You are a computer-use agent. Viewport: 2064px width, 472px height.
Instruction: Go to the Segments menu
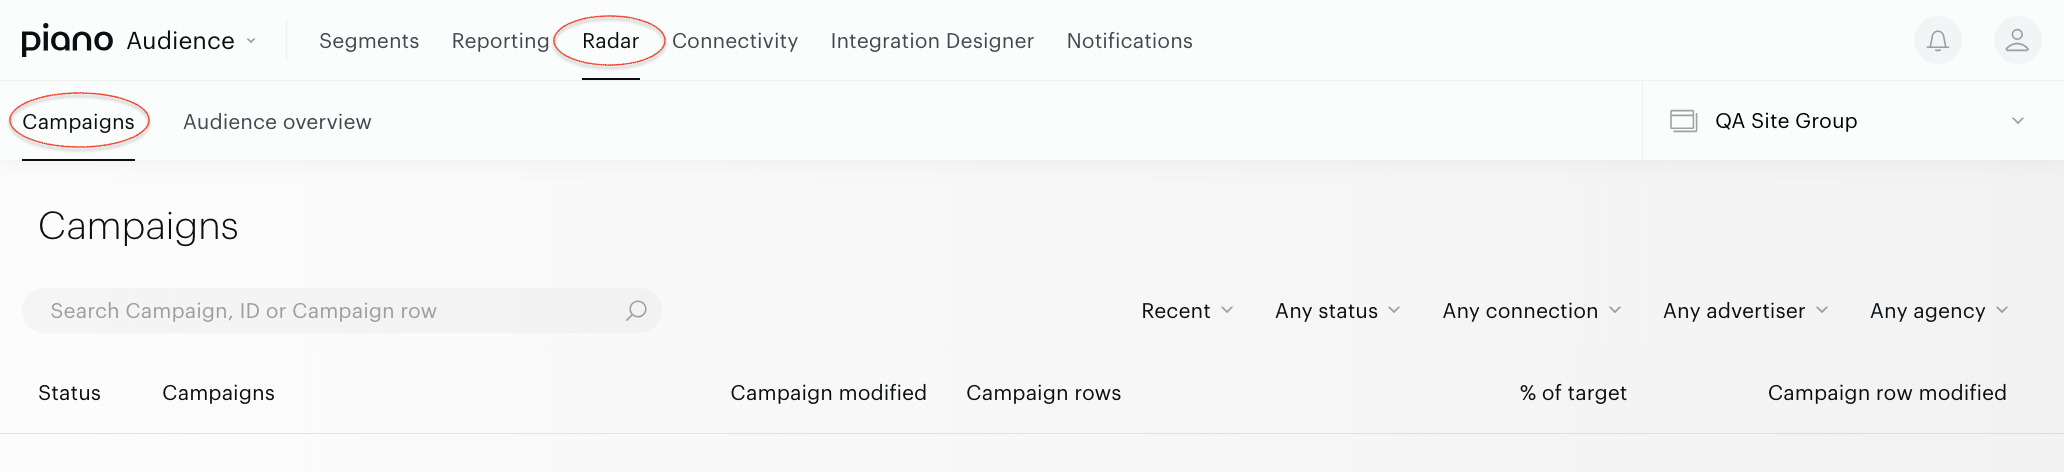click(369, 41)
